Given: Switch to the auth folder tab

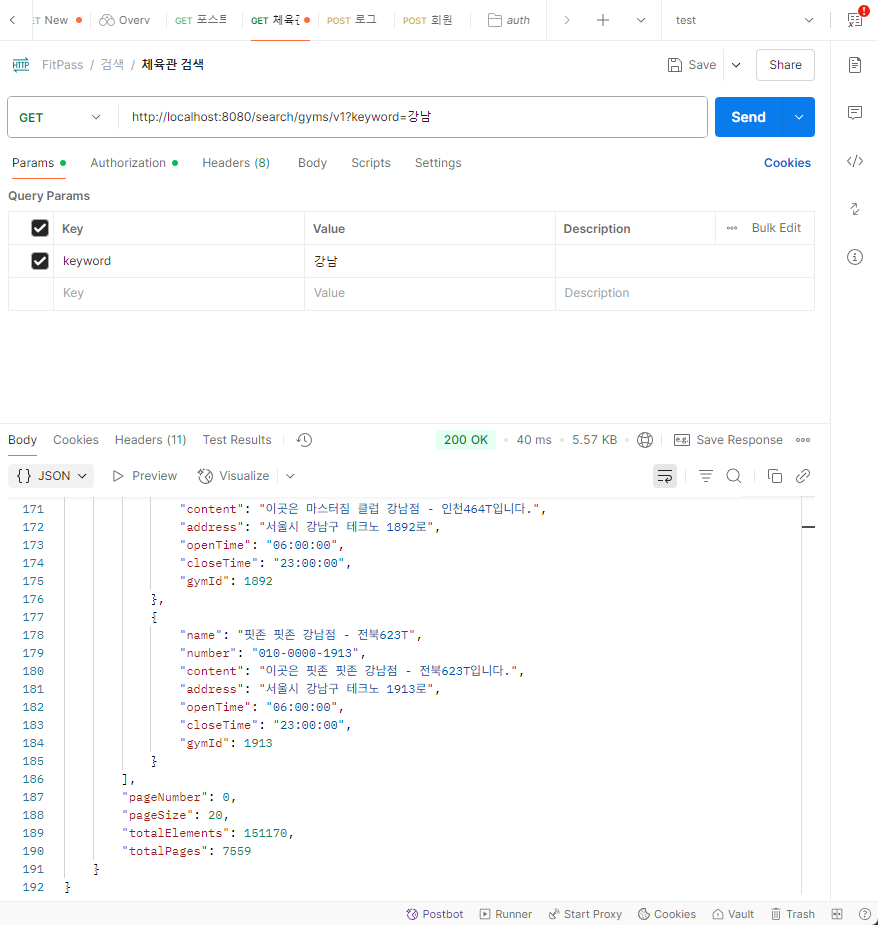Looking at the screenshot, I should pyautogui.click(x=509, y=20).
